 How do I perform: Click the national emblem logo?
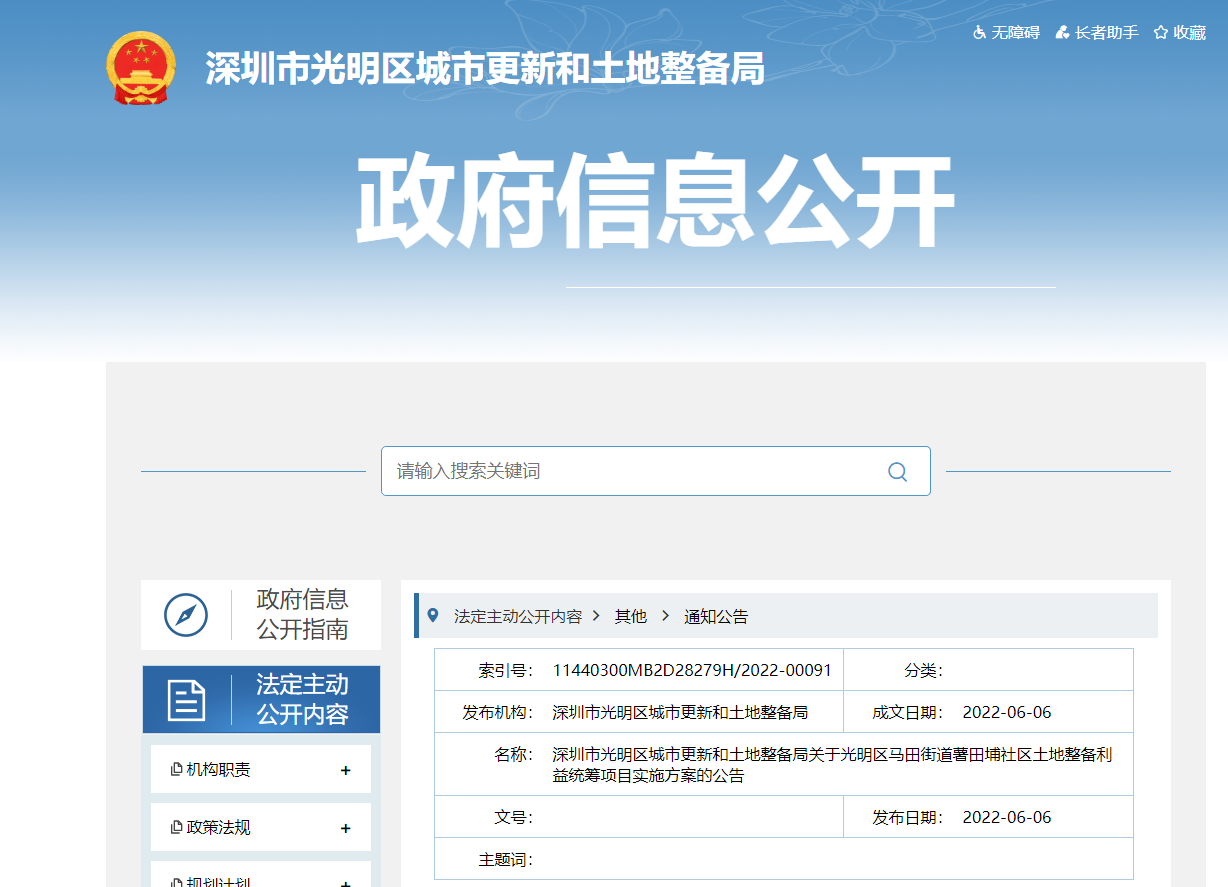140,68
